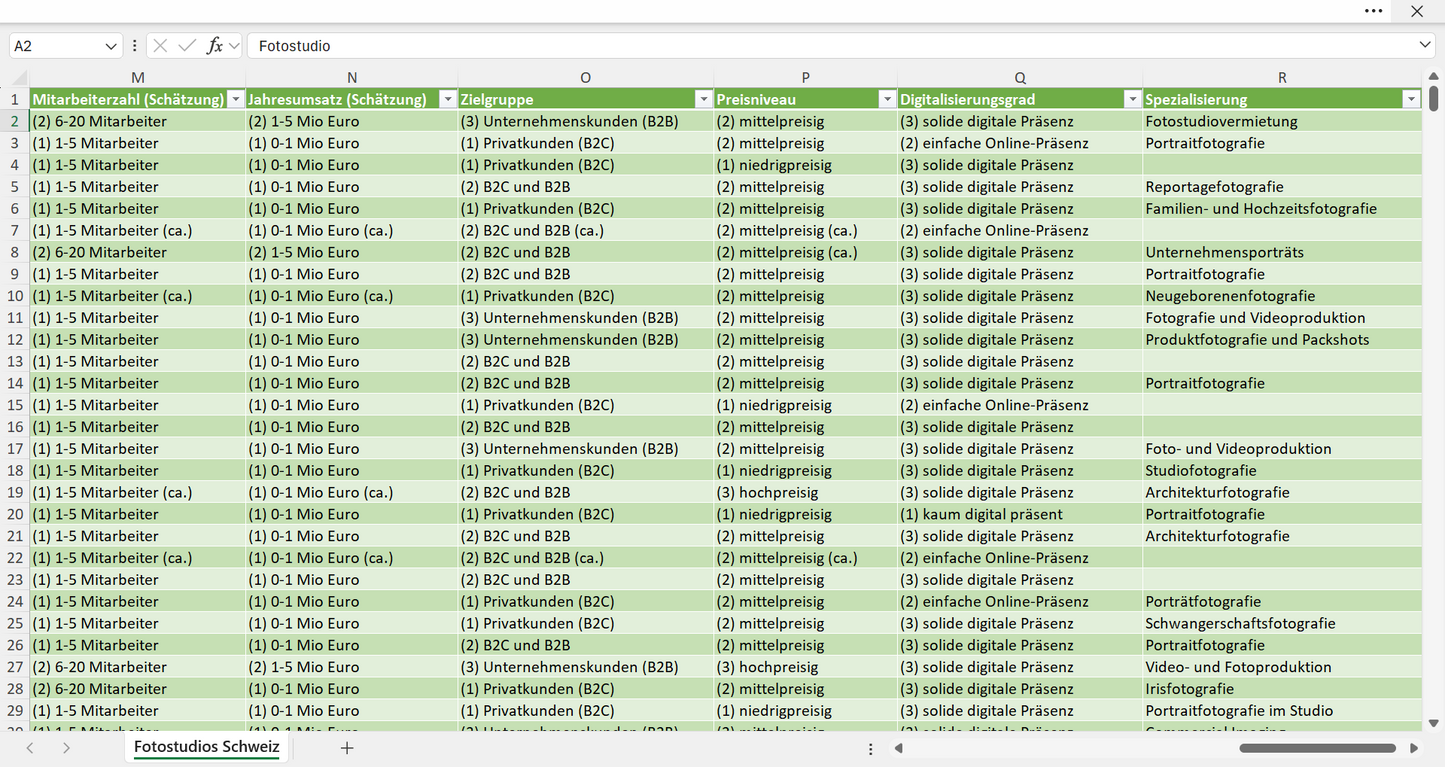
Task: Open filter dropdown for Mitarbeiterzahl (Schätzung)
Action: [x=236, y=99]
